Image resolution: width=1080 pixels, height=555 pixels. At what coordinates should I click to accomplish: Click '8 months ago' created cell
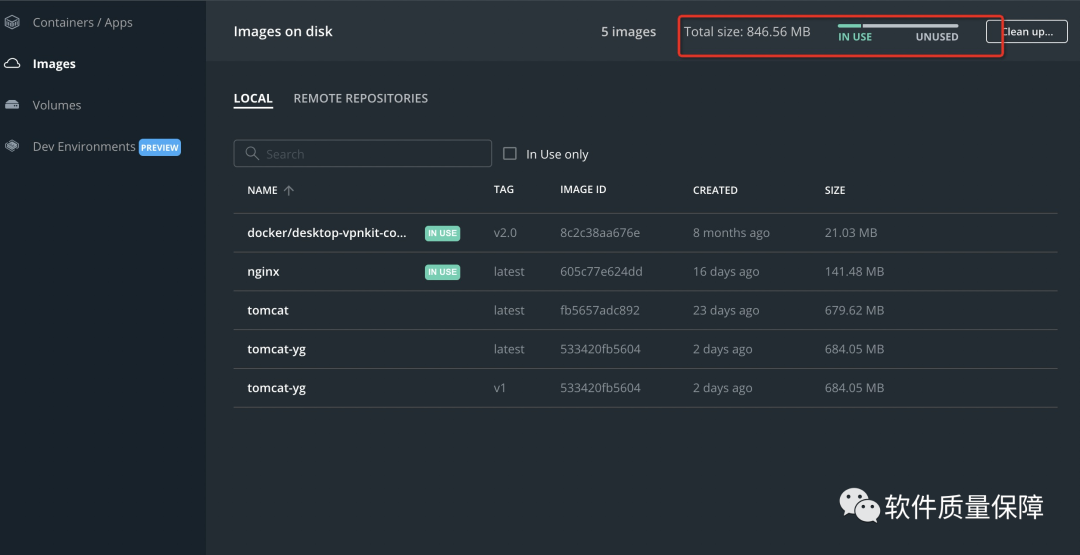coord(731,233)
